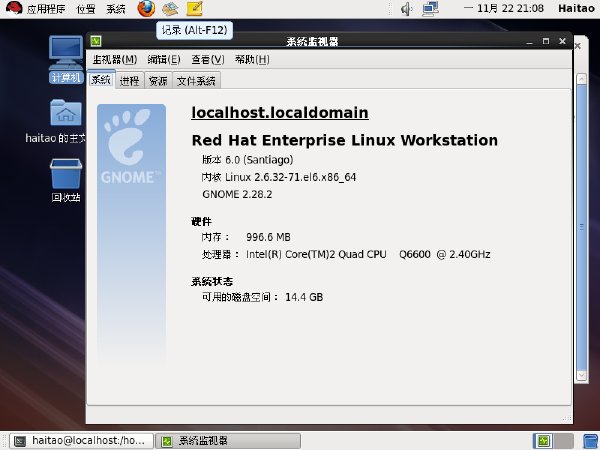Open the 回收站 trash icon

click(x=65, y=180)
